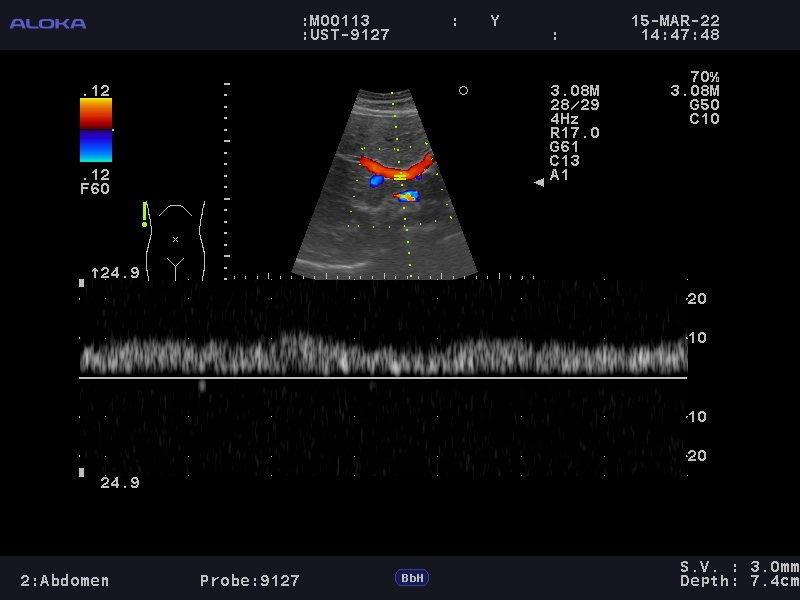
Task: Click the small circle probe orientation mark
Action: click(x=463, y=91)
